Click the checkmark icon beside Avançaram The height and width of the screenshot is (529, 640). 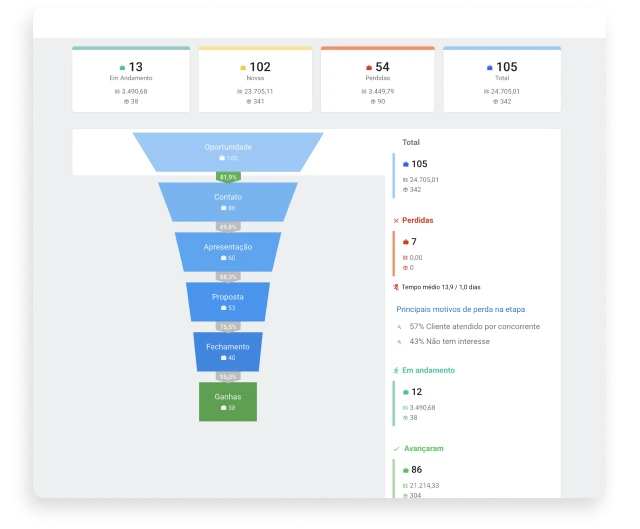pos(396,449)
